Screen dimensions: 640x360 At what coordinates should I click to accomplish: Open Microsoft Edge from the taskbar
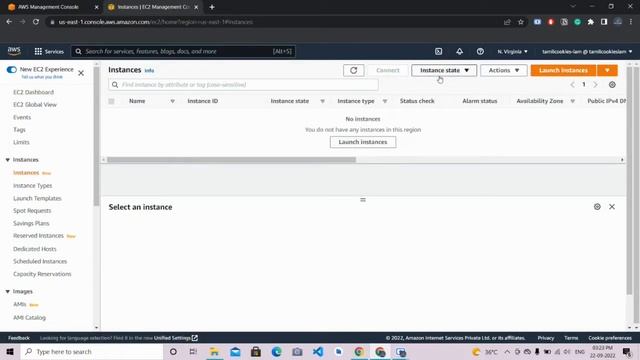coord(276,351)
